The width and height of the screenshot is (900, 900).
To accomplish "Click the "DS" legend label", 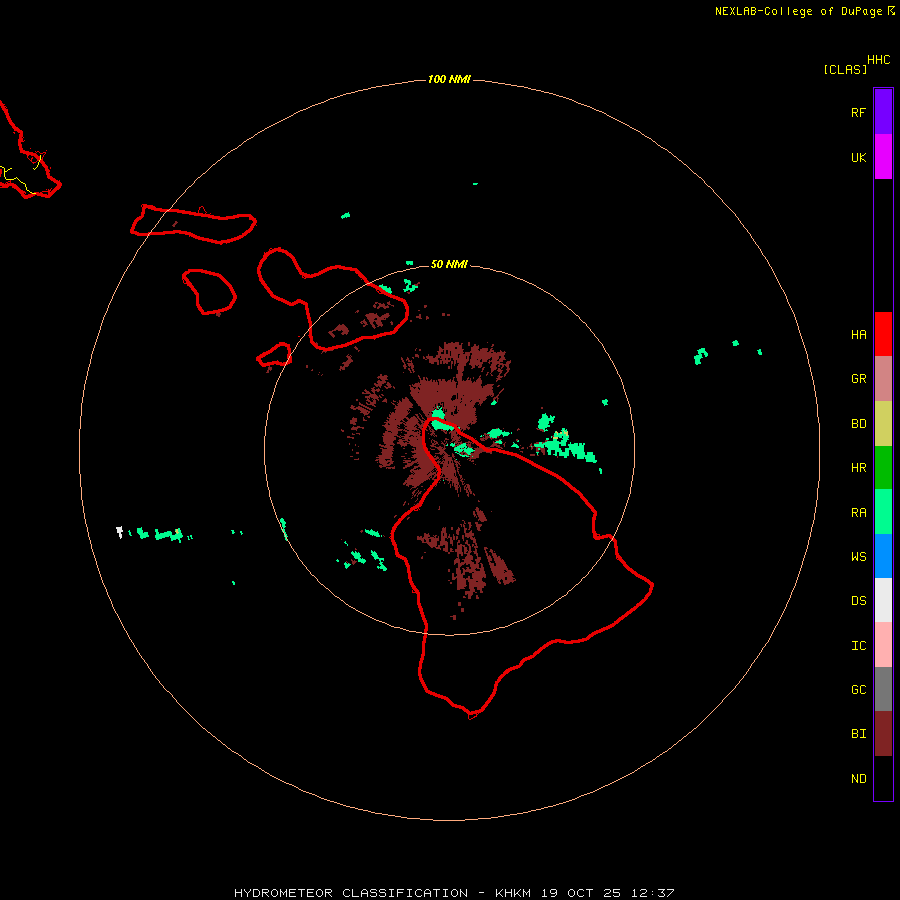I will coord(858,600).
